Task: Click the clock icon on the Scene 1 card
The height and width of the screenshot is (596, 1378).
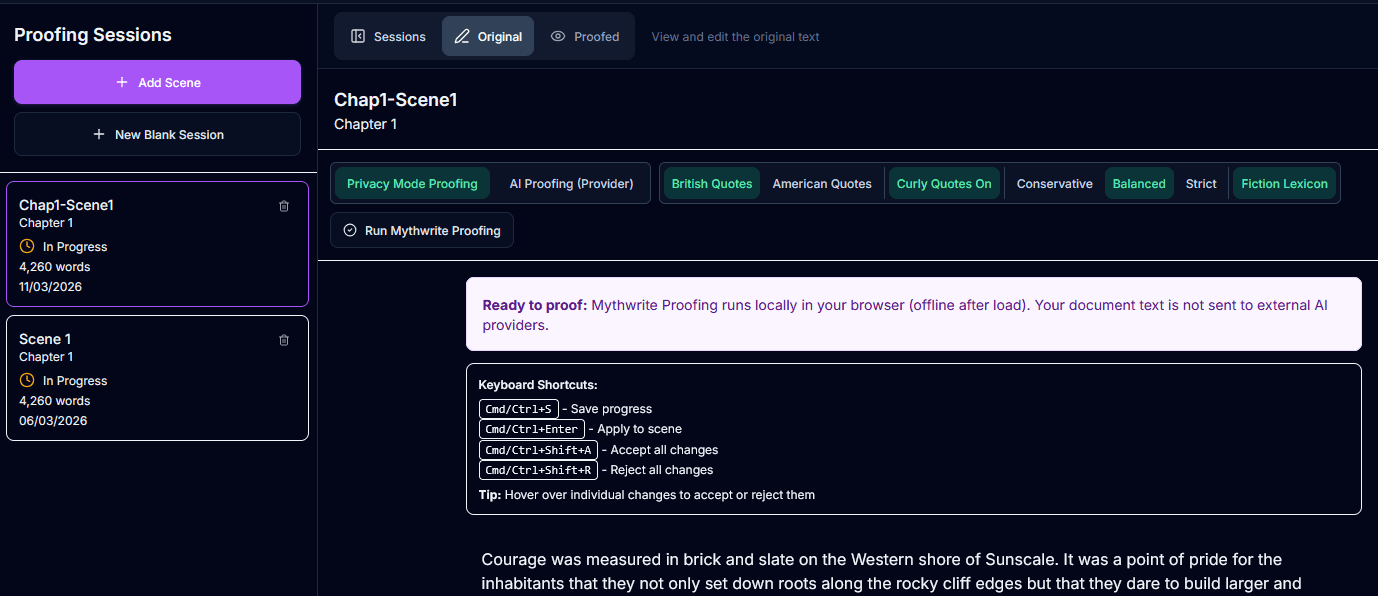Action: (27, 380)
